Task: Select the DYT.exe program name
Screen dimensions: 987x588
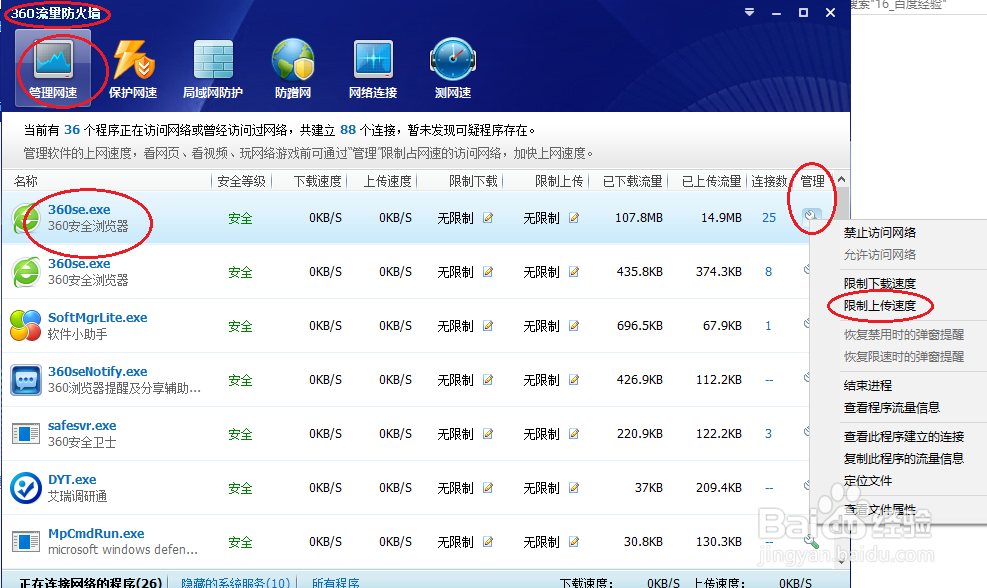Action: click(x=72, y=480)
